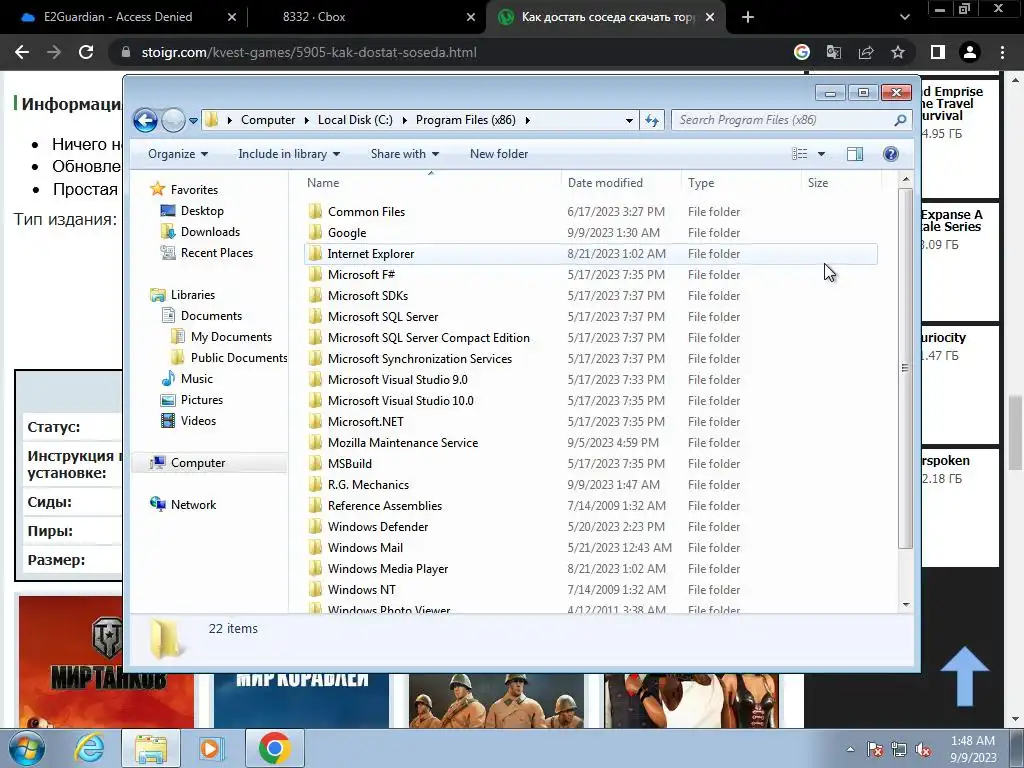The image size is (1024, 768).
Task: Click the blue scroll-to-top arrow on webpage
Action: coord(965,677)
